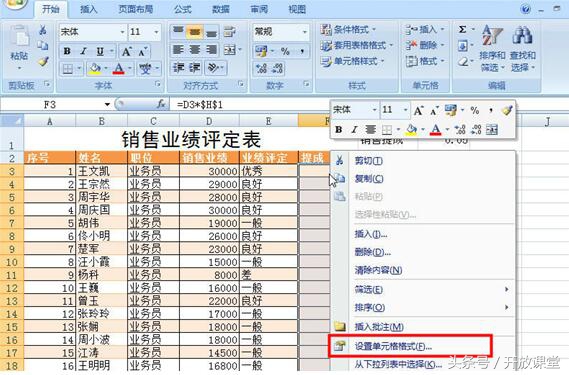Decrease font size with the ribbon's small A icon
The height and width of the screenshot is (375, 569).
(x=143, y=52)
